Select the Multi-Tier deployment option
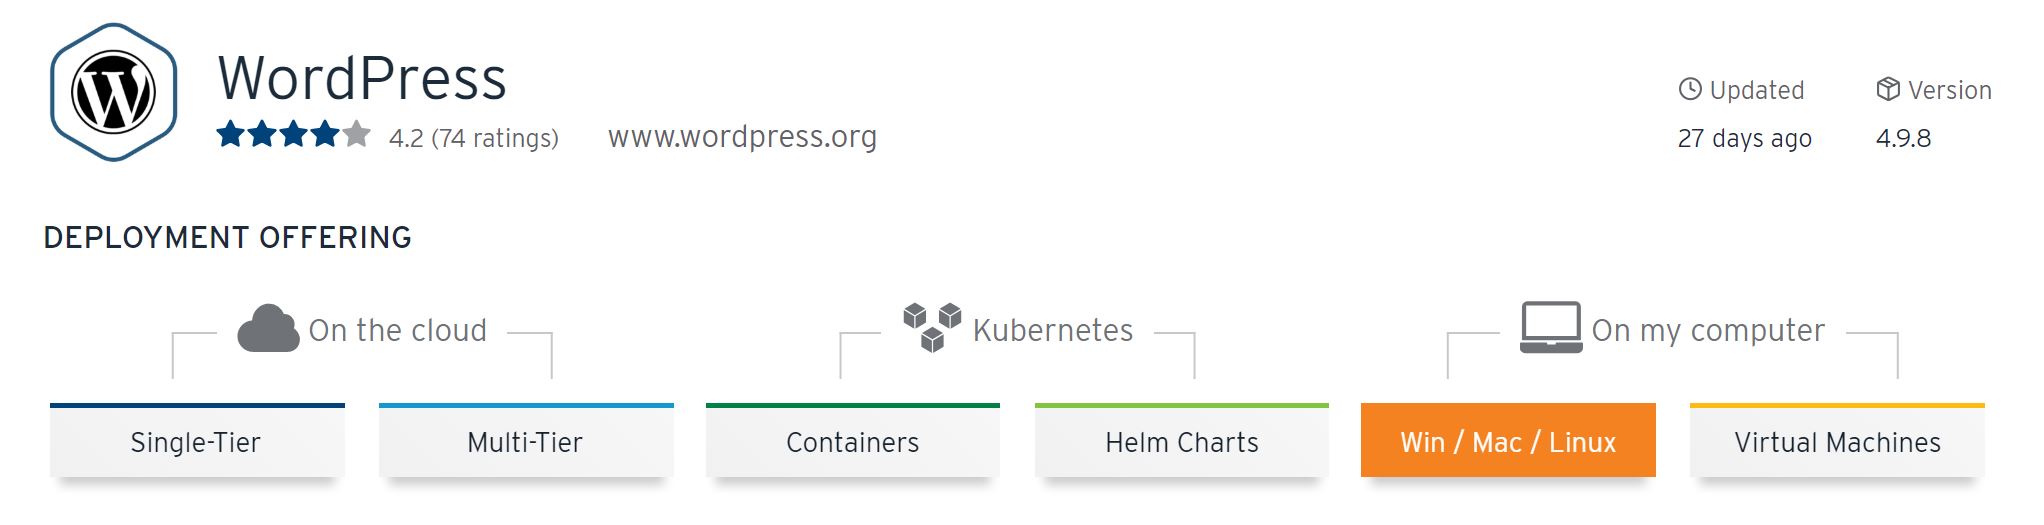The height and width of the screenshot is (525, 2044). click(526, 440)
